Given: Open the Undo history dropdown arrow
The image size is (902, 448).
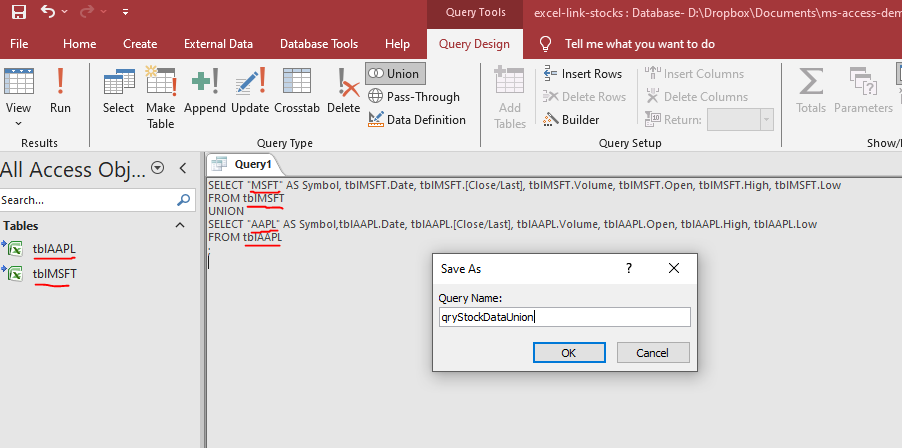Looking at the screenshot, I should (64, 12).
